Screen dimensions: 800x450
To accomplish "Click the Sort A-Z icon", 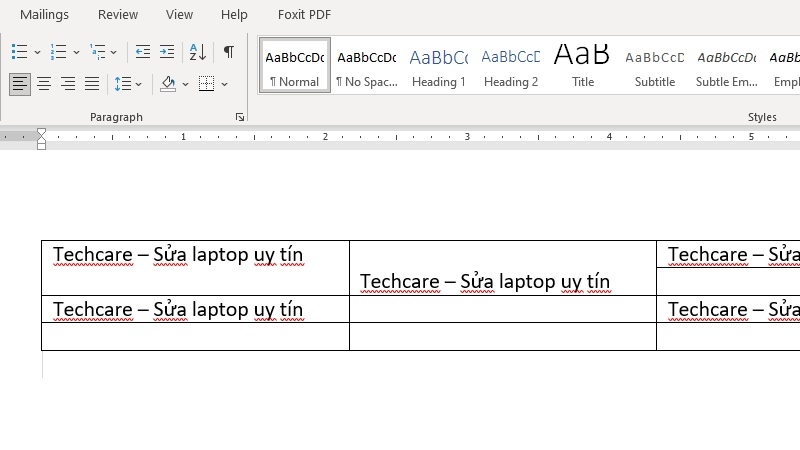I will [198, 52].
